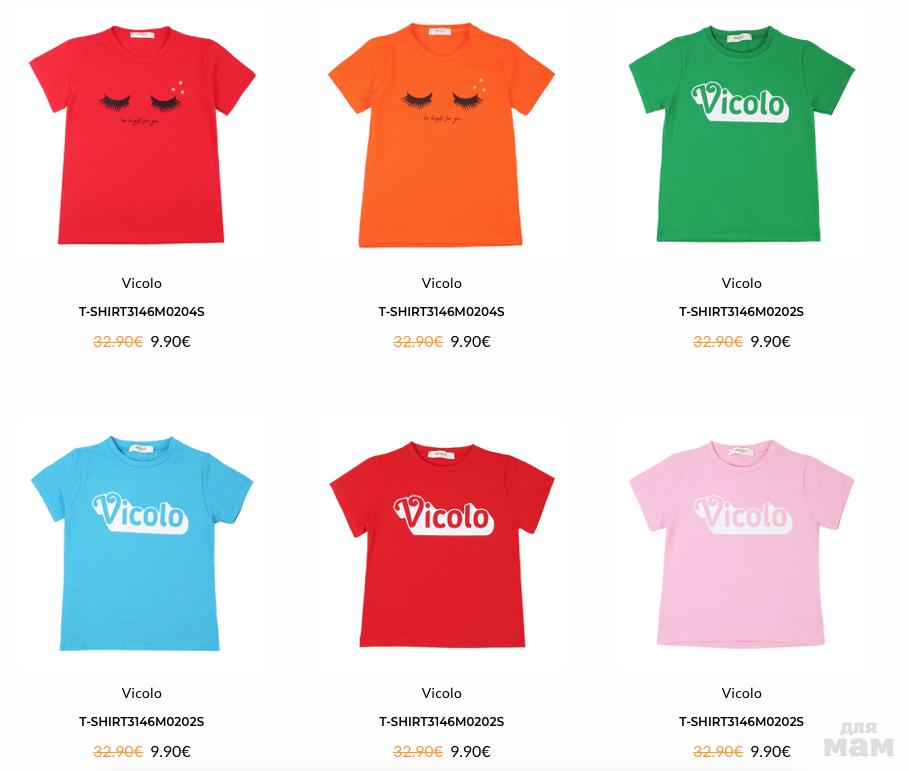The width and height of the screenshot is (909, 771).
Task: Click Vicolo brand name under orange shirt
Action: (x=442, y=283)
